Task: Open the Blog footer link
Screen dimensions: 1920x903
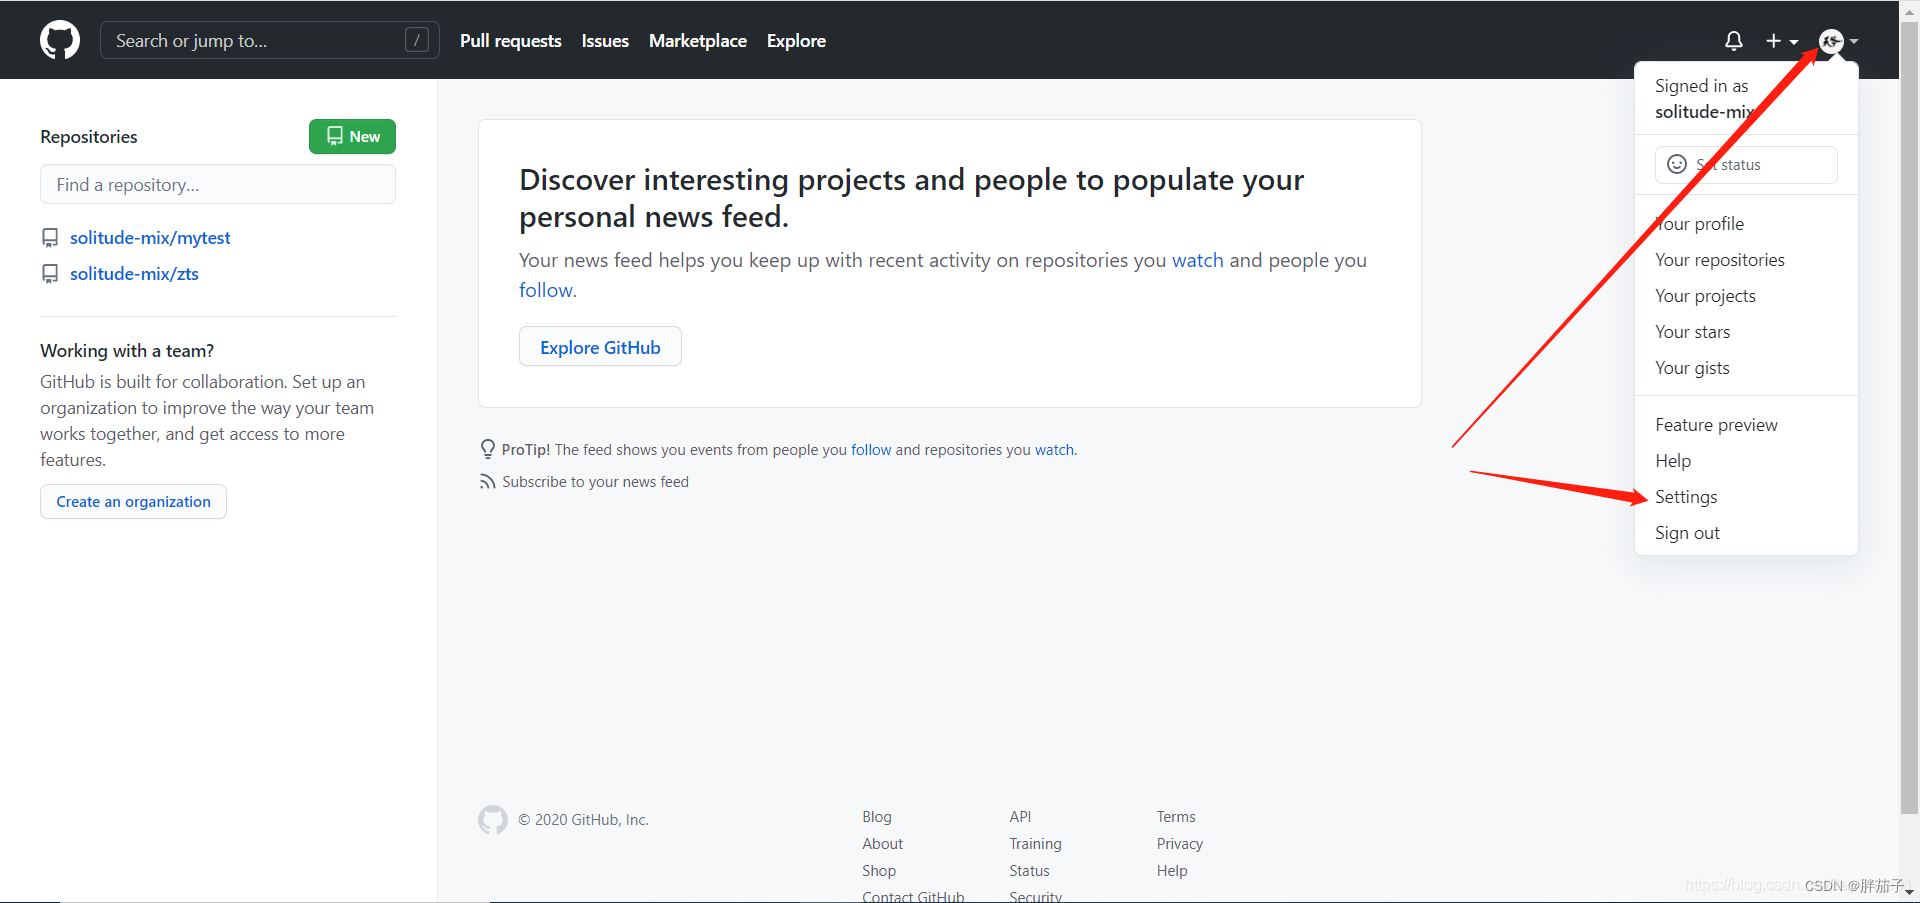Action: pyautogui.click(x=877, y=817)
